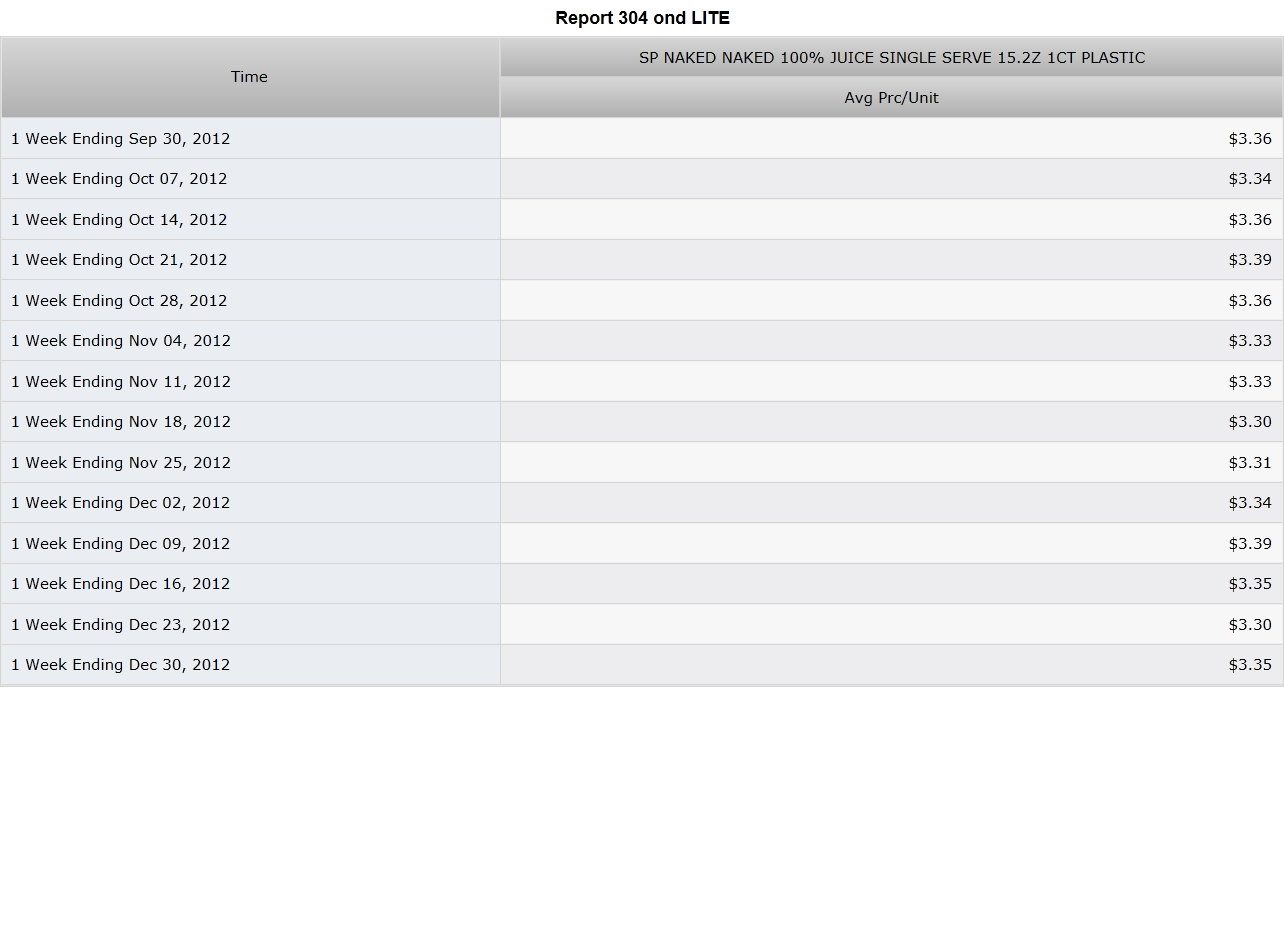Select row '1 Week Ending Oct 28, 2012'
The width and height of the screenshot is (1284, 946).
pos(642,300)
